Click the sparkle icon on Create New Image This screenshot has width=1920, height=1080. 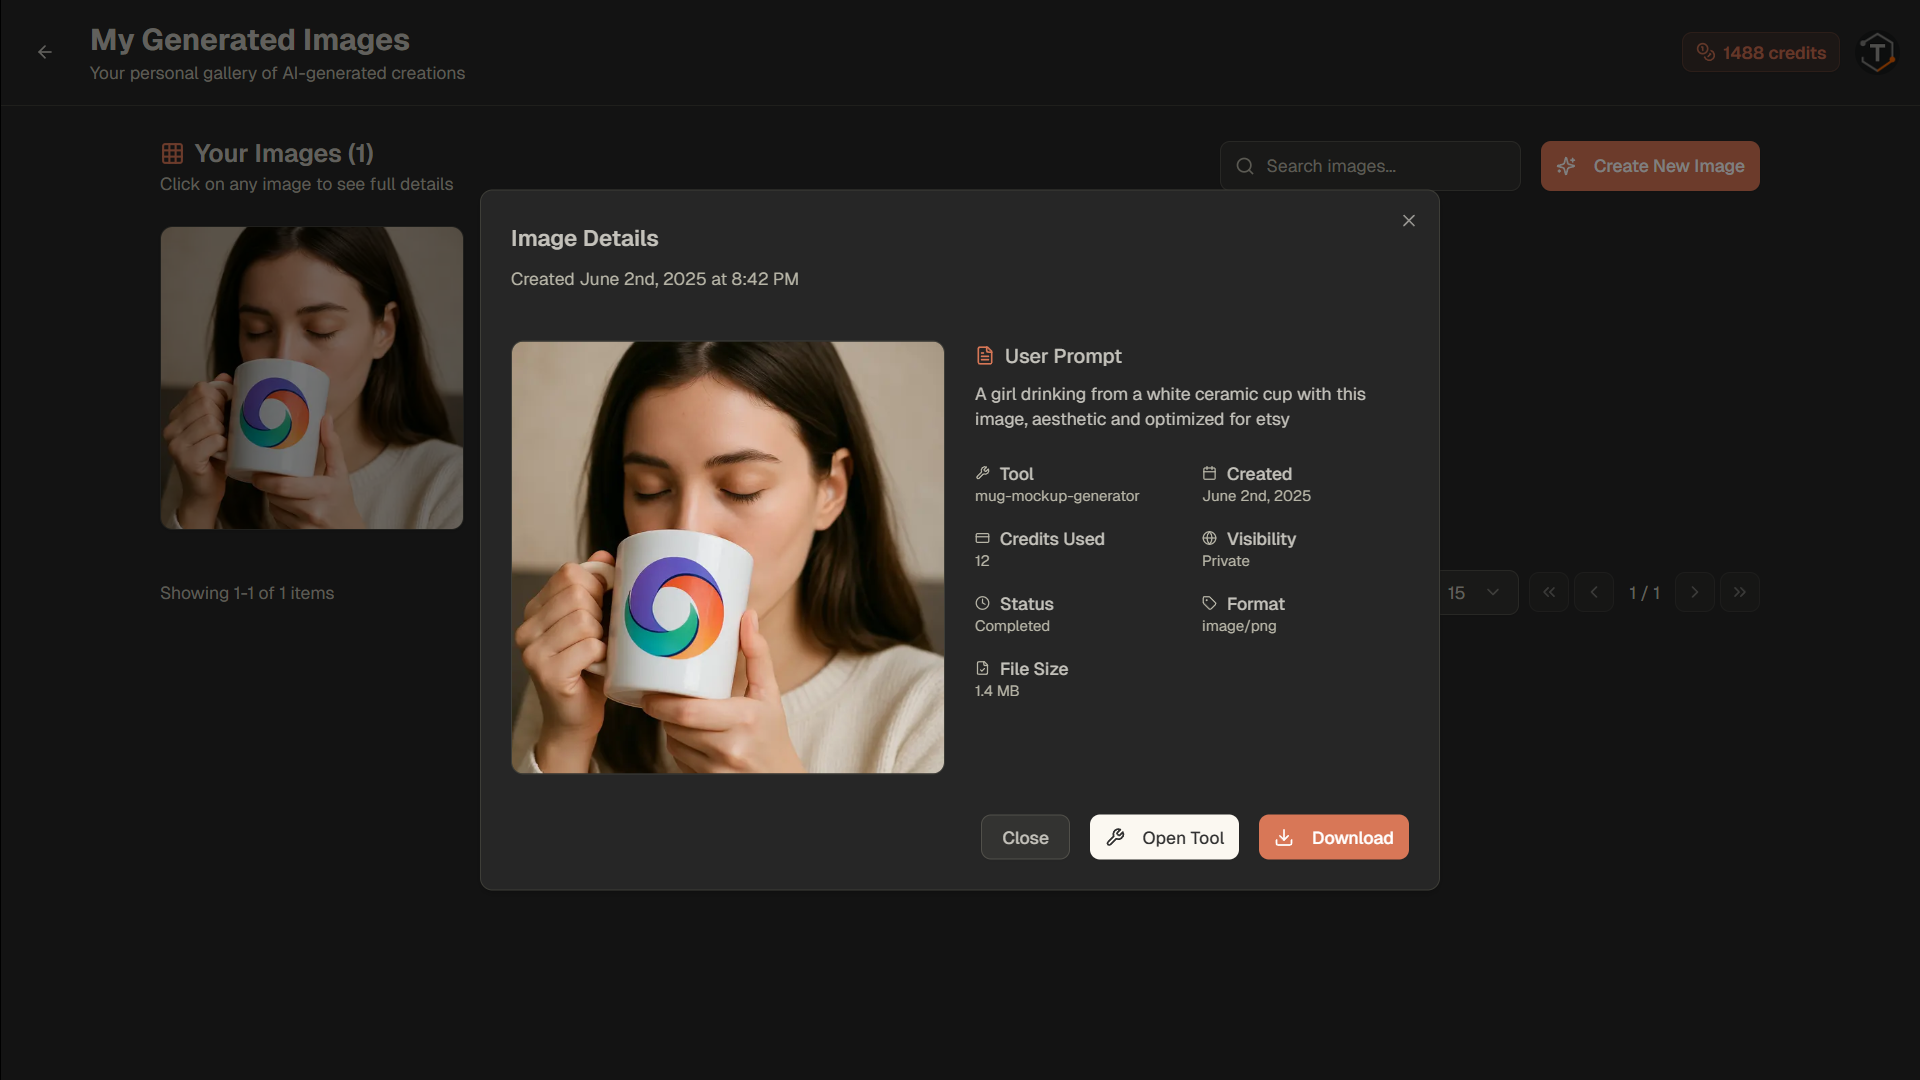coord(1566,166)
